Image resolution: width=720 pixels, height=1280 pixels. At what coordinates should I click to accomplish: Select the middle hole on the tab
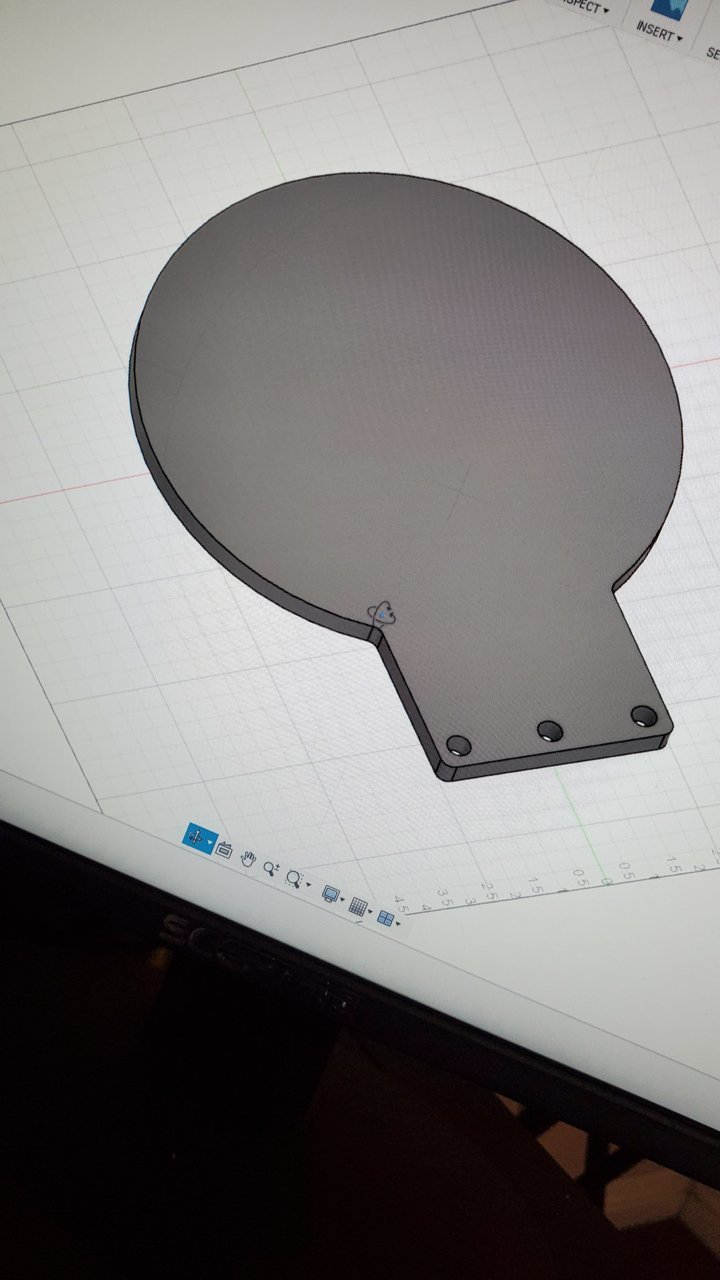click(x=550, y=731)
